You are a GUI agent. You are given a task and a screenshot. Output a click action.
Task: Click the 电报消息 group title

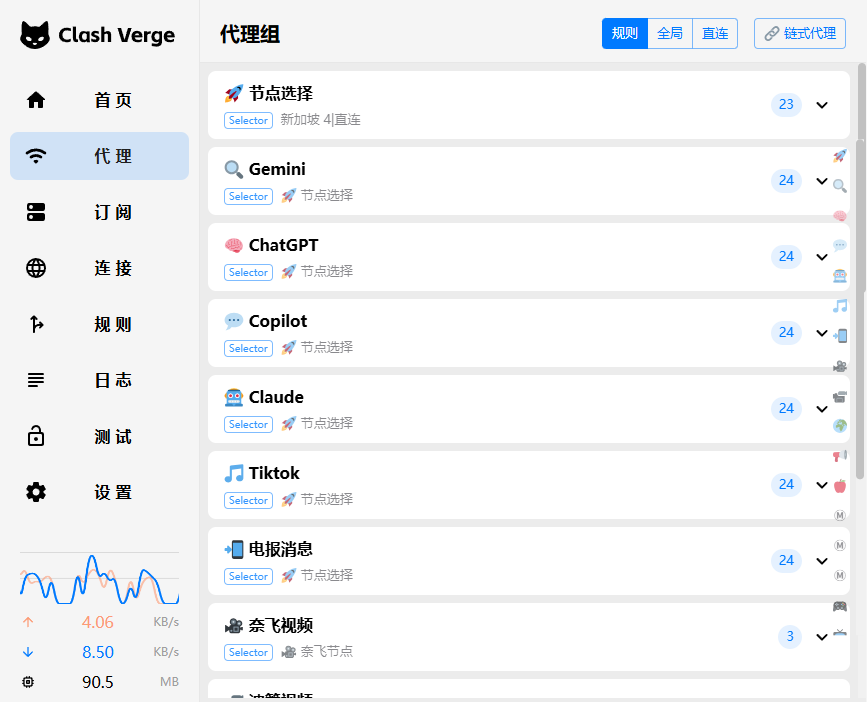281,549
